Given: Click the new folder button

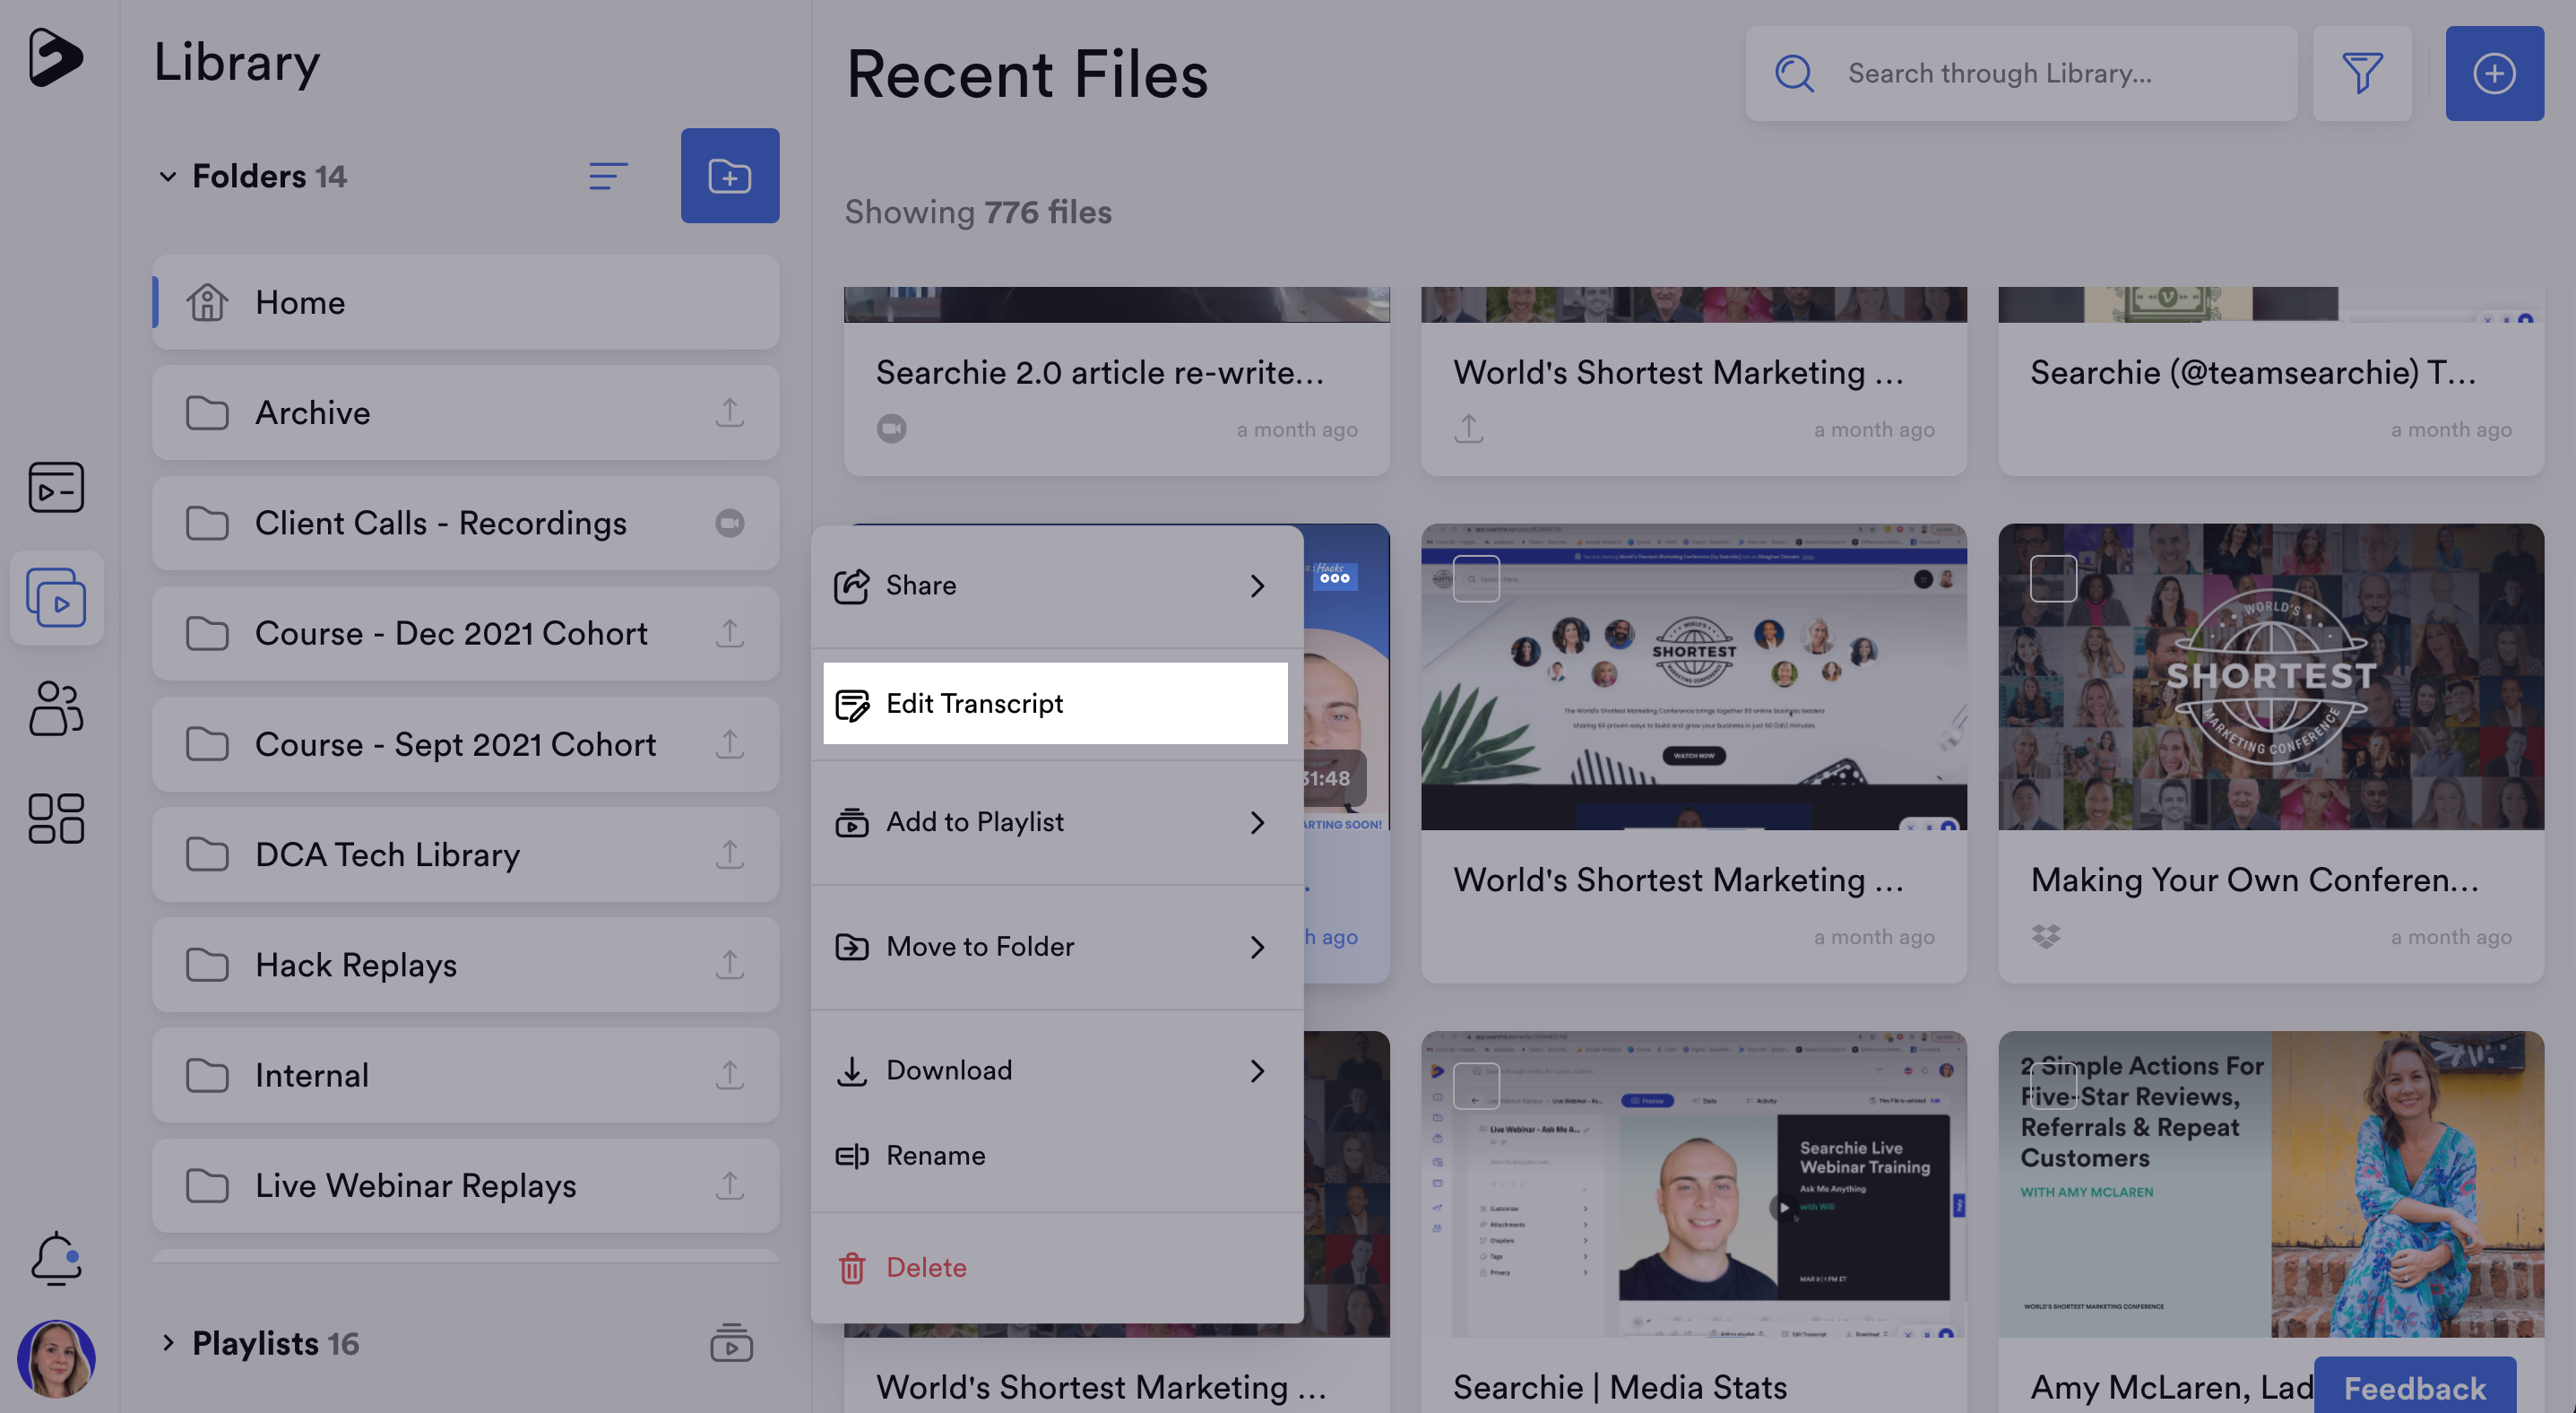Looking at the screenshot, I should point(730,176).
